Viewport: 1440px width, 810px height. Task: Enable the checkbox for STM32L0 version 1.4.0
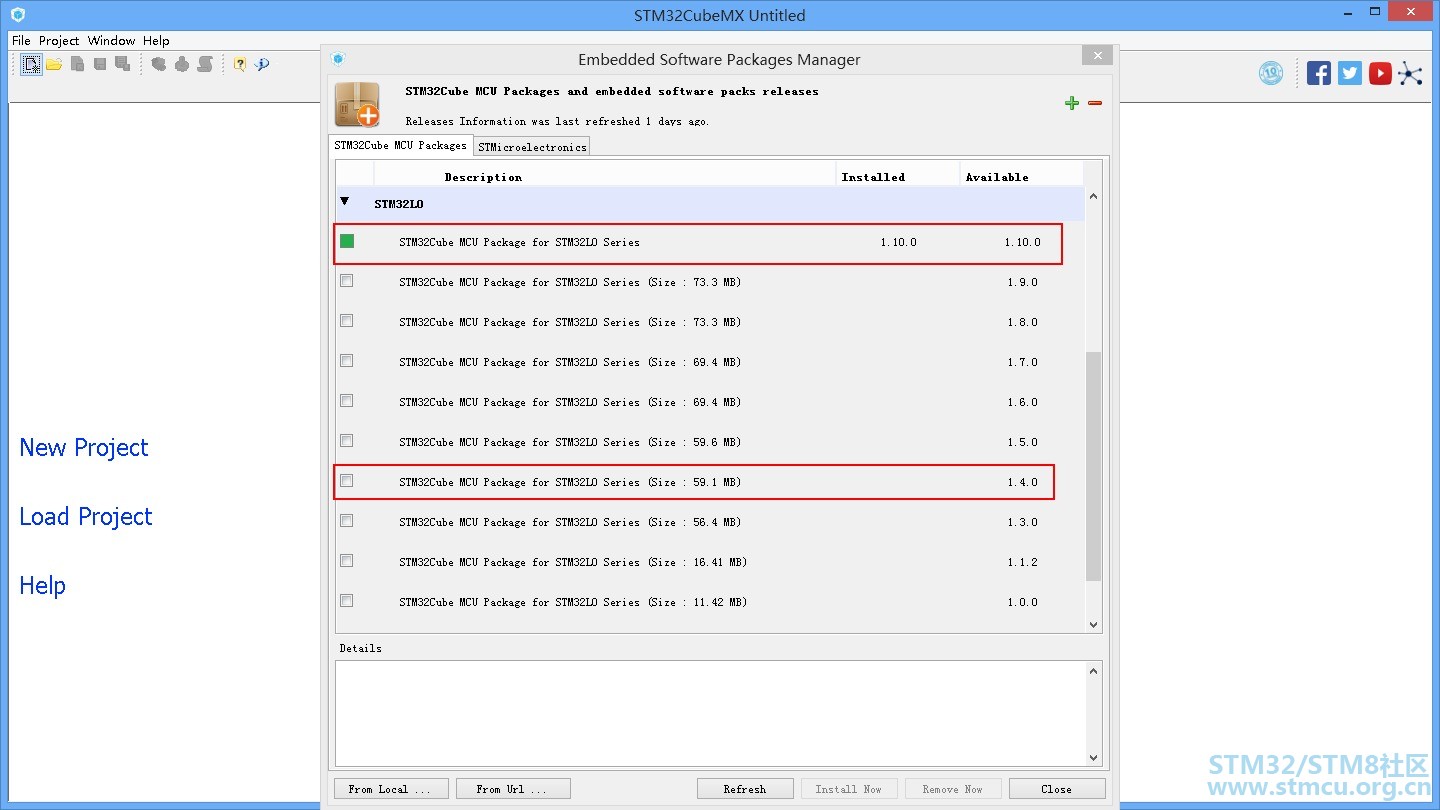[x=347, y=481]
